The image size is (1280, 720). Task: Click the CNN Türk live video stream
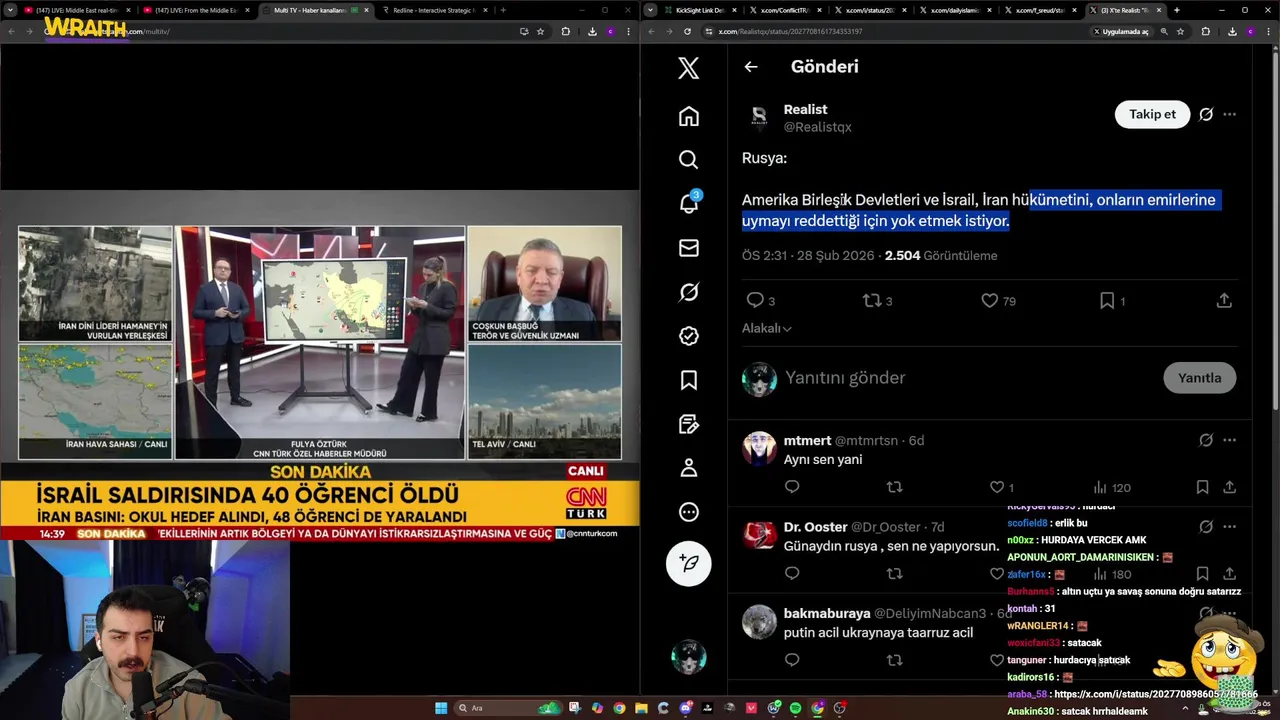coord(320,364)
